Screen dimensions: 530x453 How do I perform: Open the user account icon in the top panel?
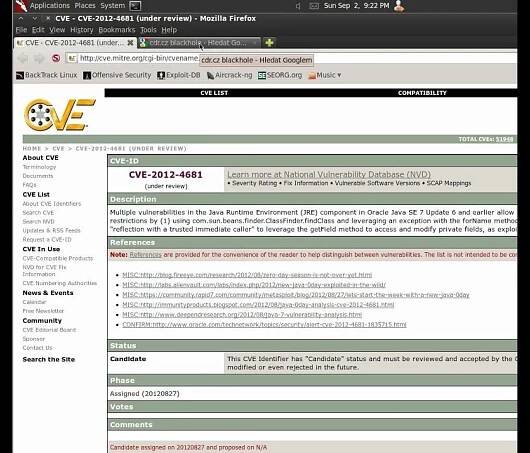pos(399,6)
